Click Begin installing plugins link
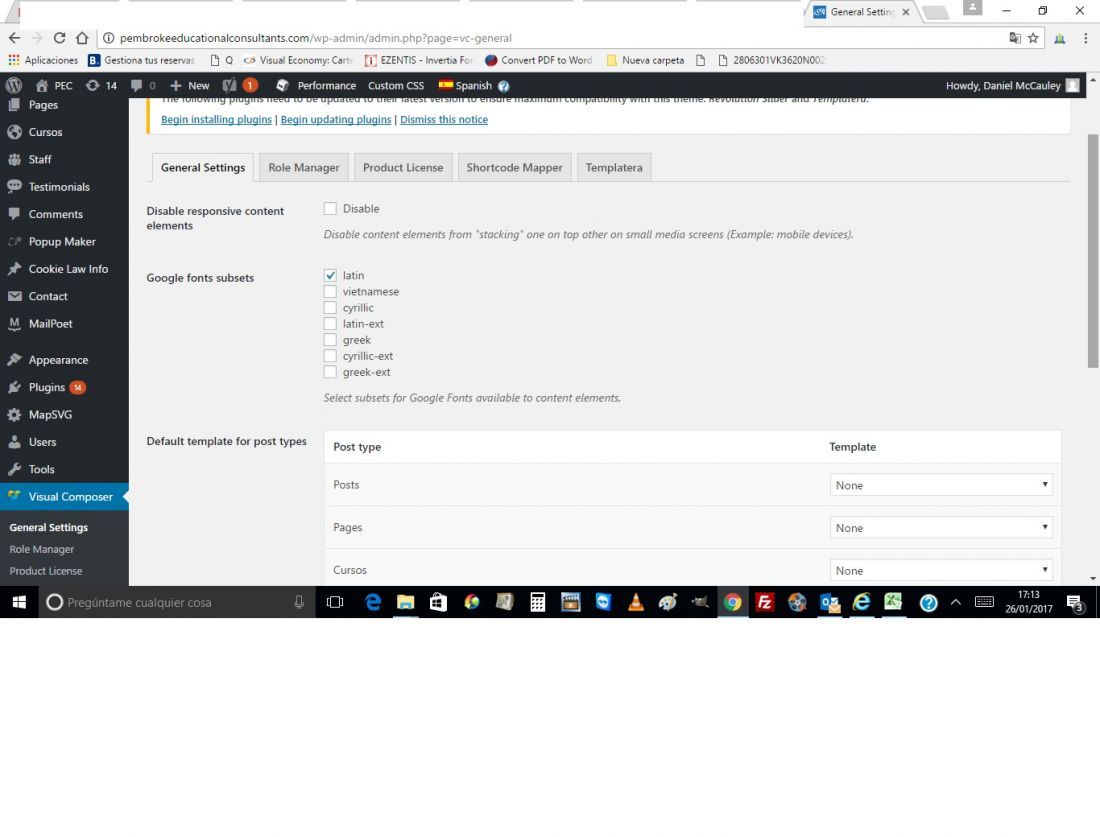The height and width of the screenshot is (837, 1100). coord(216,119)
